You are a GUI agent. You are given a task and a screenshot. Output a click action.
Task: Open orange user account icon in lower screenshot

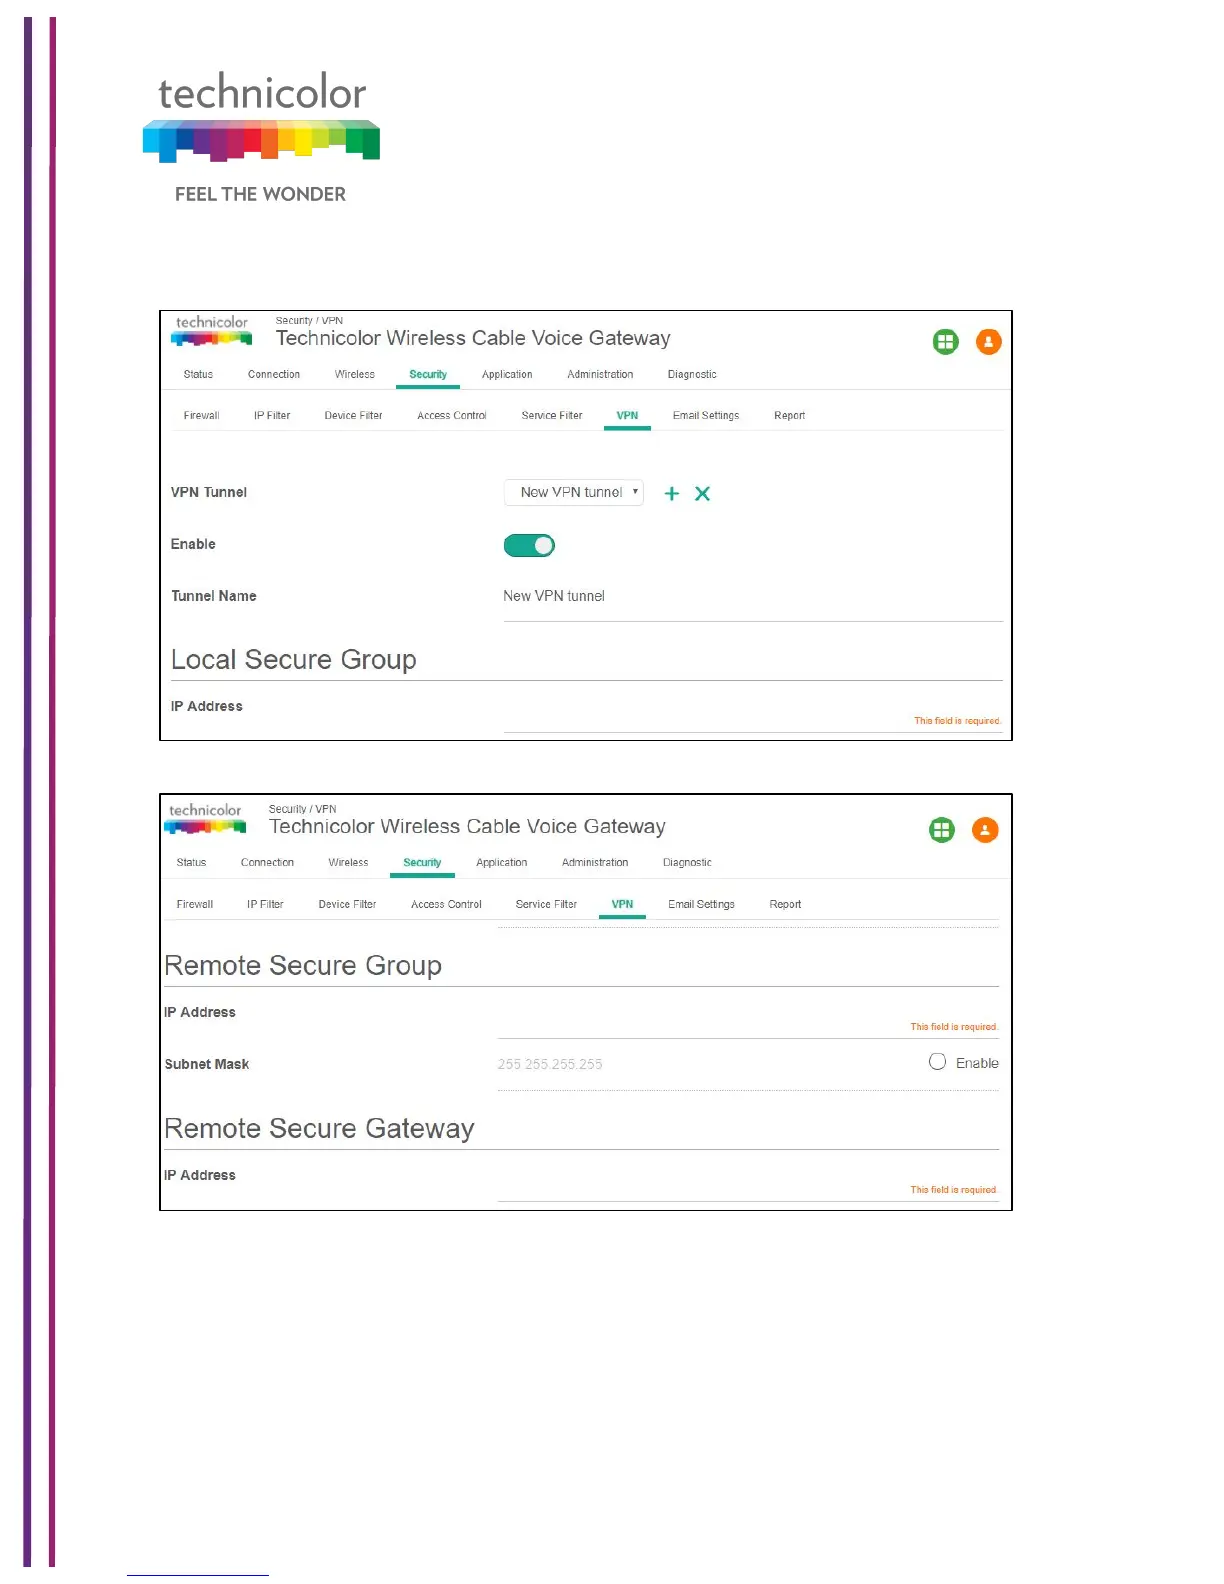pos(985,830)
